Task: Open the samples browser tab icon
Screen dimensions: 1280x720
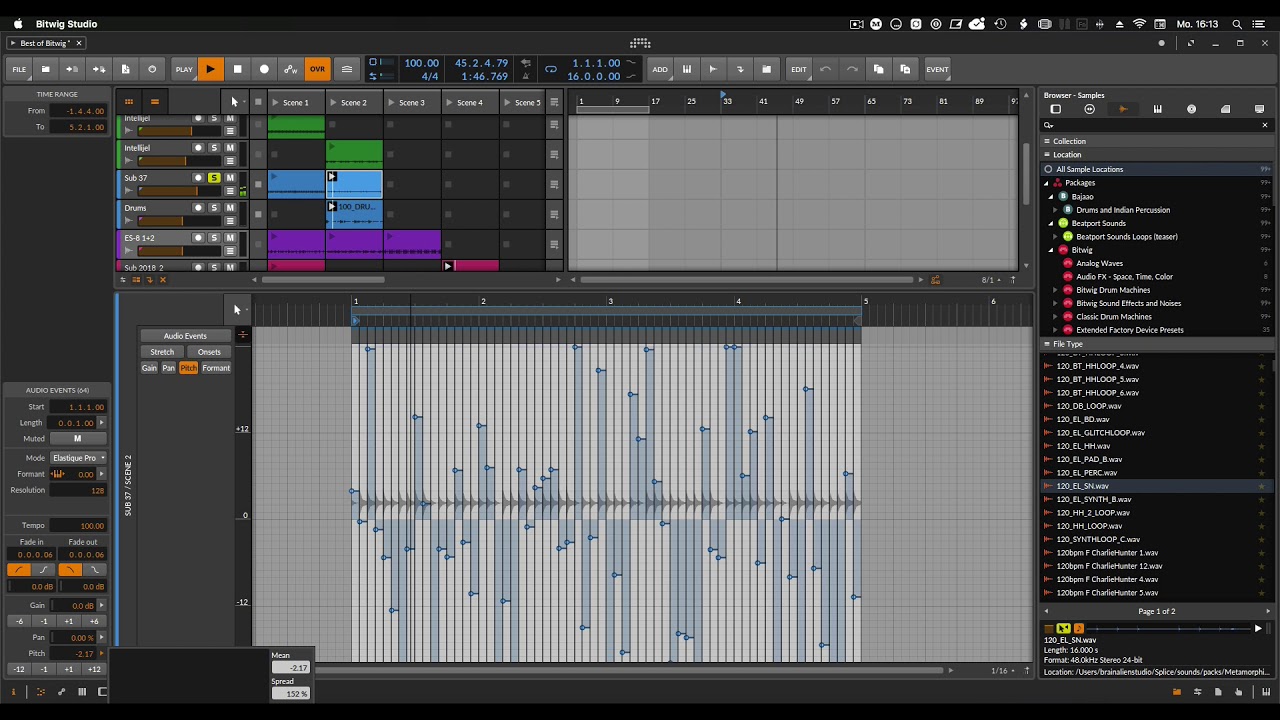Action: tap(1123, 109)
